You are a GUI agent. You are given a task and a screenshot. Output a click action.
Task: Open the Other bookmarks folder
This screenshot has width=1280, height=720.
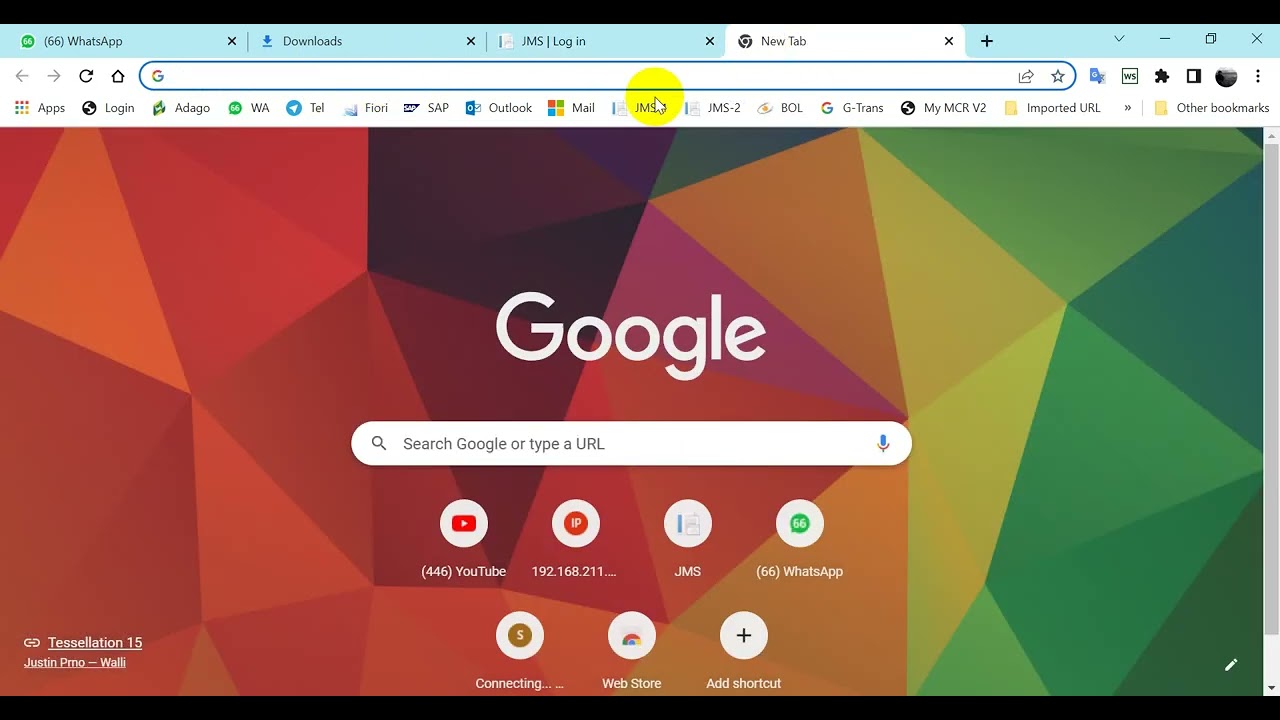pos(1211,108)
